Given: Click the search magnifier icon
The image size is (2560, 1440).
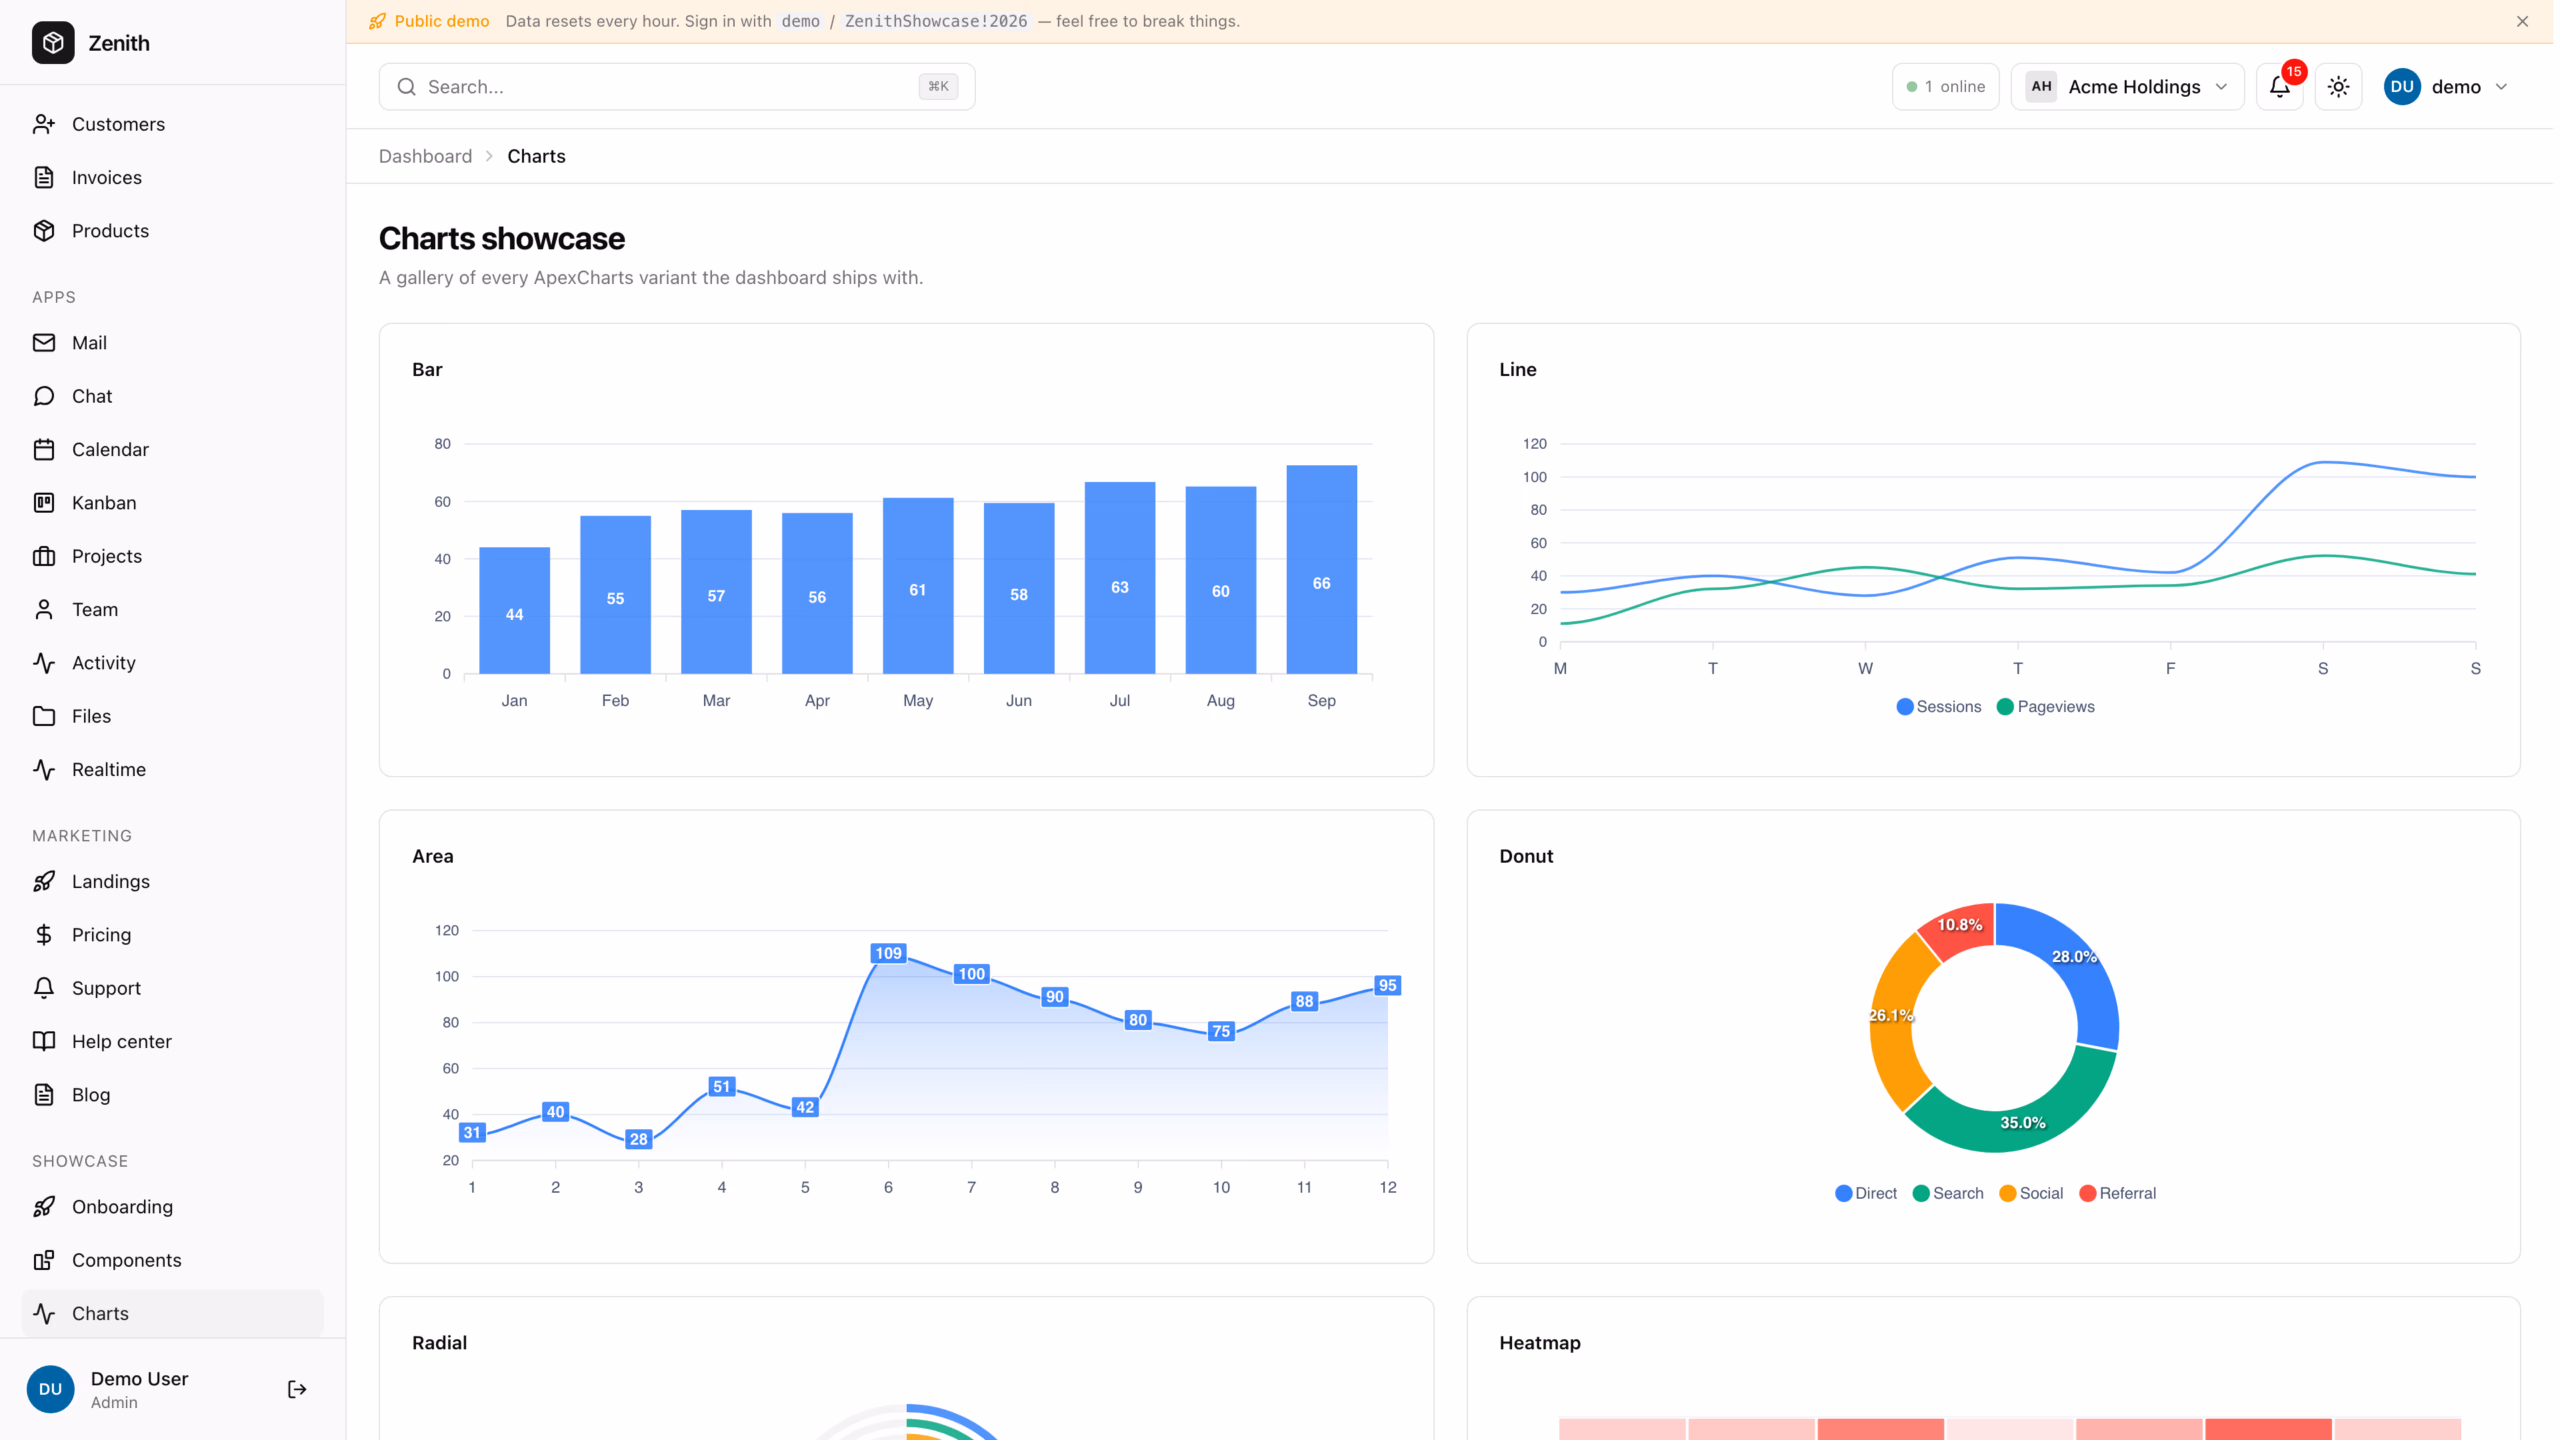Looking at the screenshot, I should (x=407, y=87).
